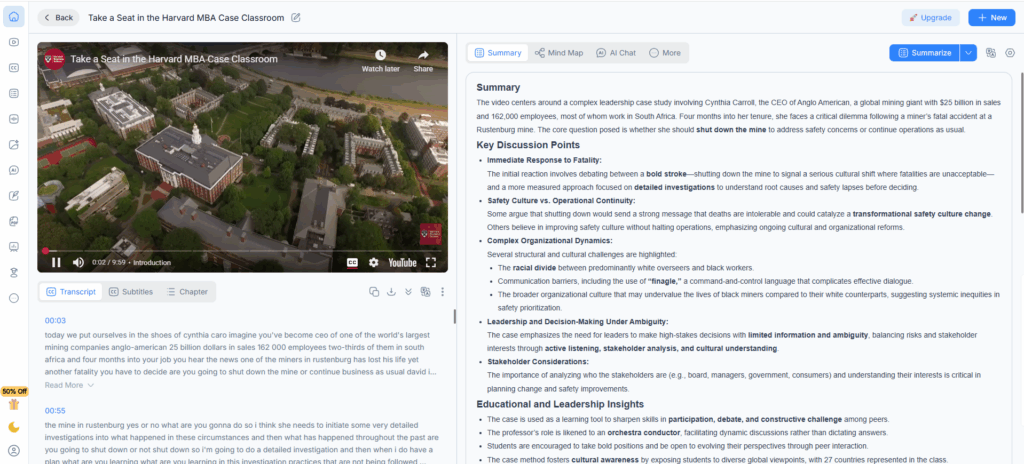Open the user account profile icon
Image resolution: width=1024 pixels, height=464 pixels.
14,450
